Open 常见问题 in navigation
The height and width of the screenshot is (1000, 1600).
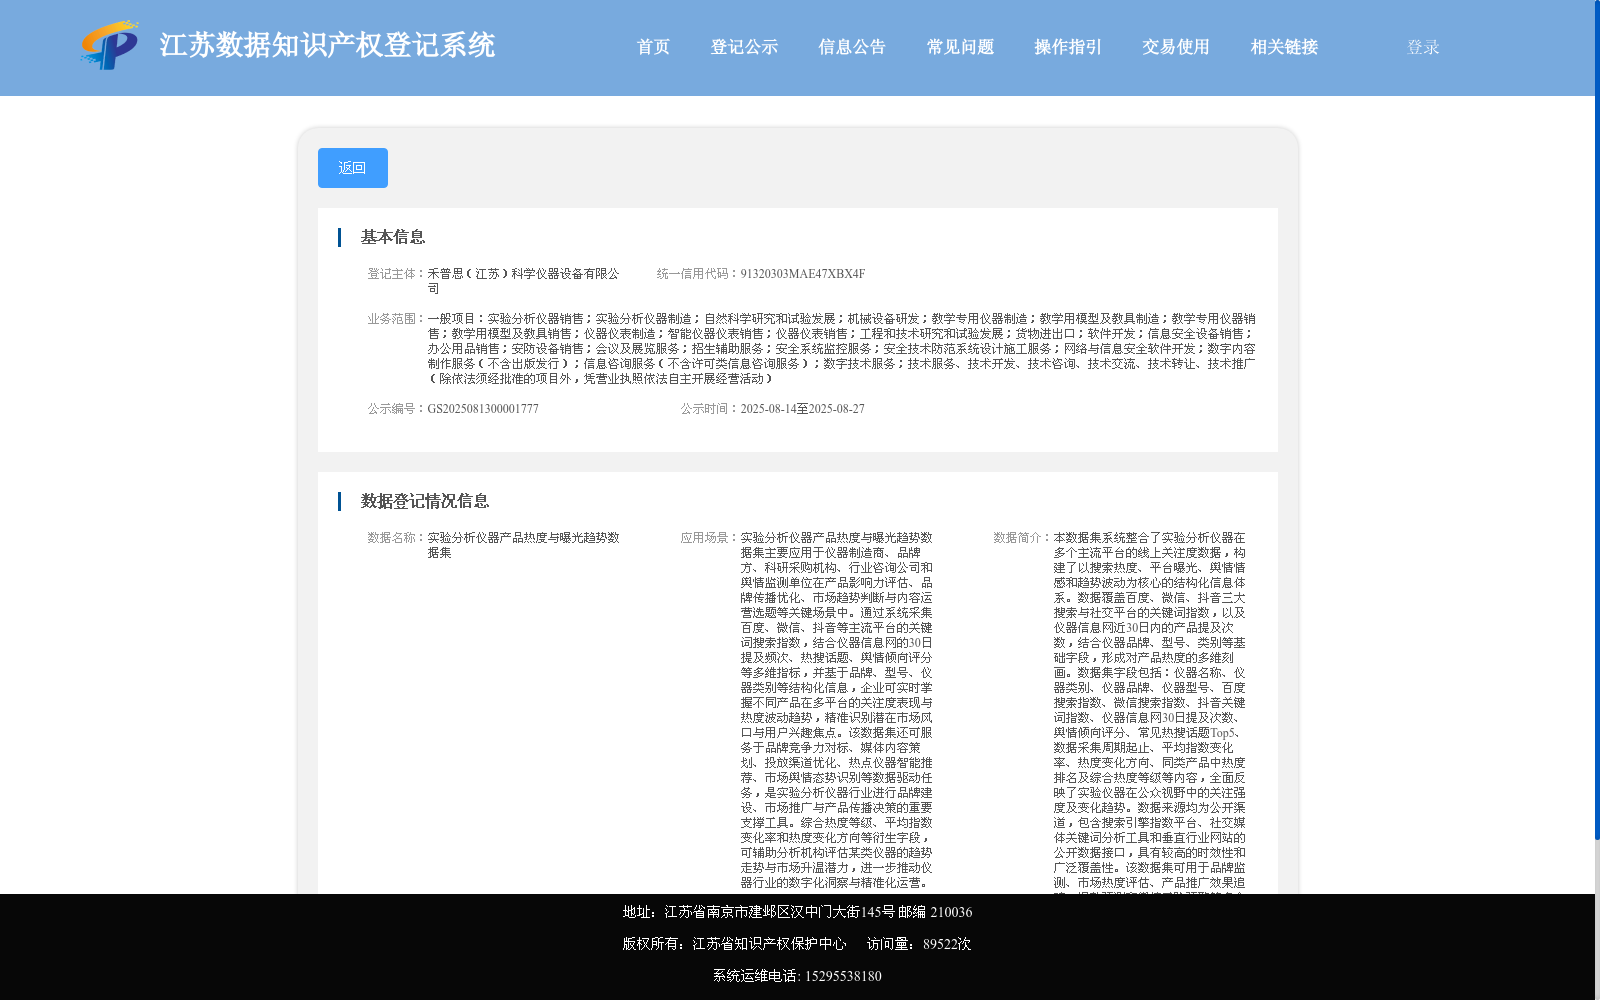pyautogui.click(x=960, y=47)
